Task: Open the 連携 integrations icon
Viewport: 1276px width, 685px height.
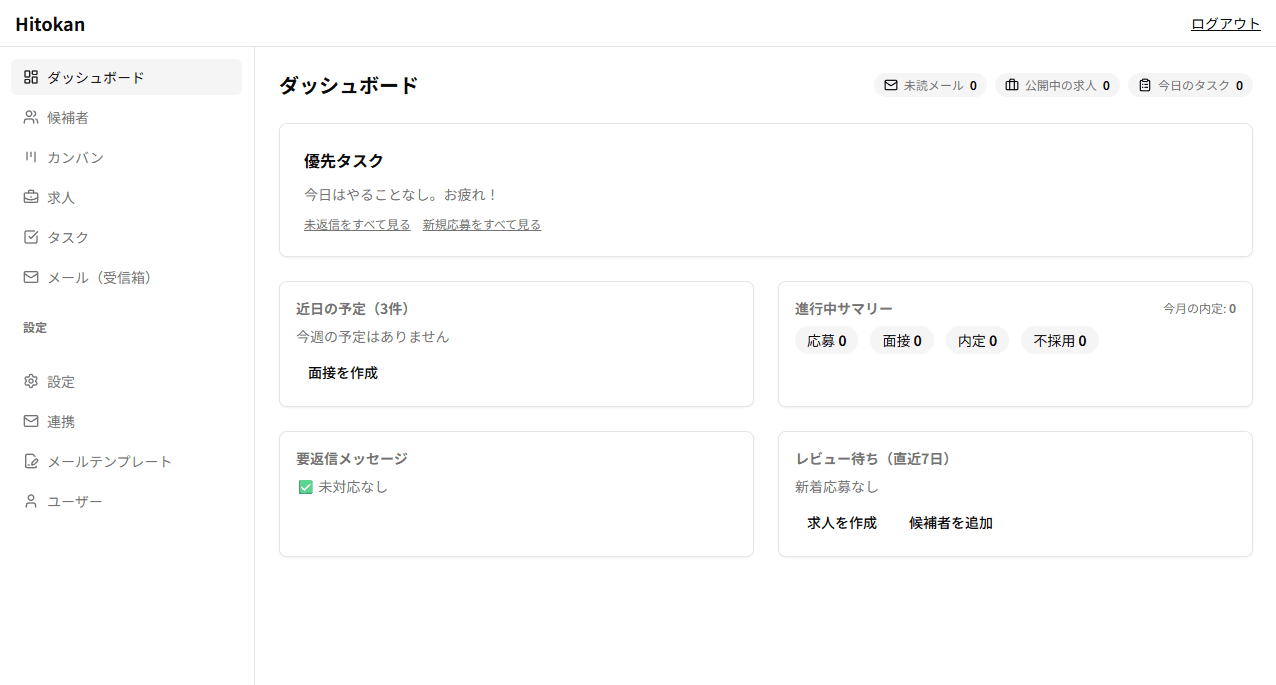Action: [33, 421]
